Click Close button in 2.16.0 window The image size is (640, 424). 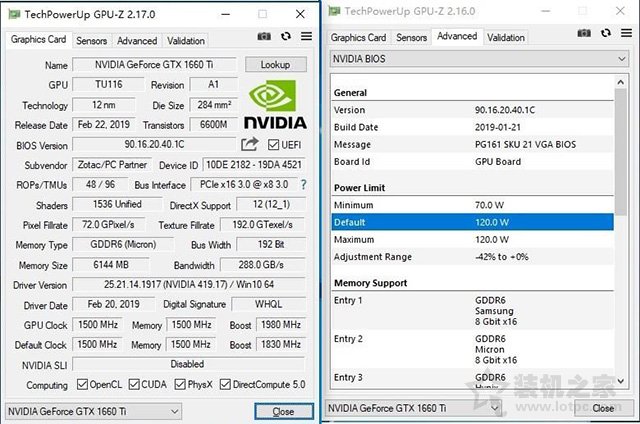tap(604, 408)
